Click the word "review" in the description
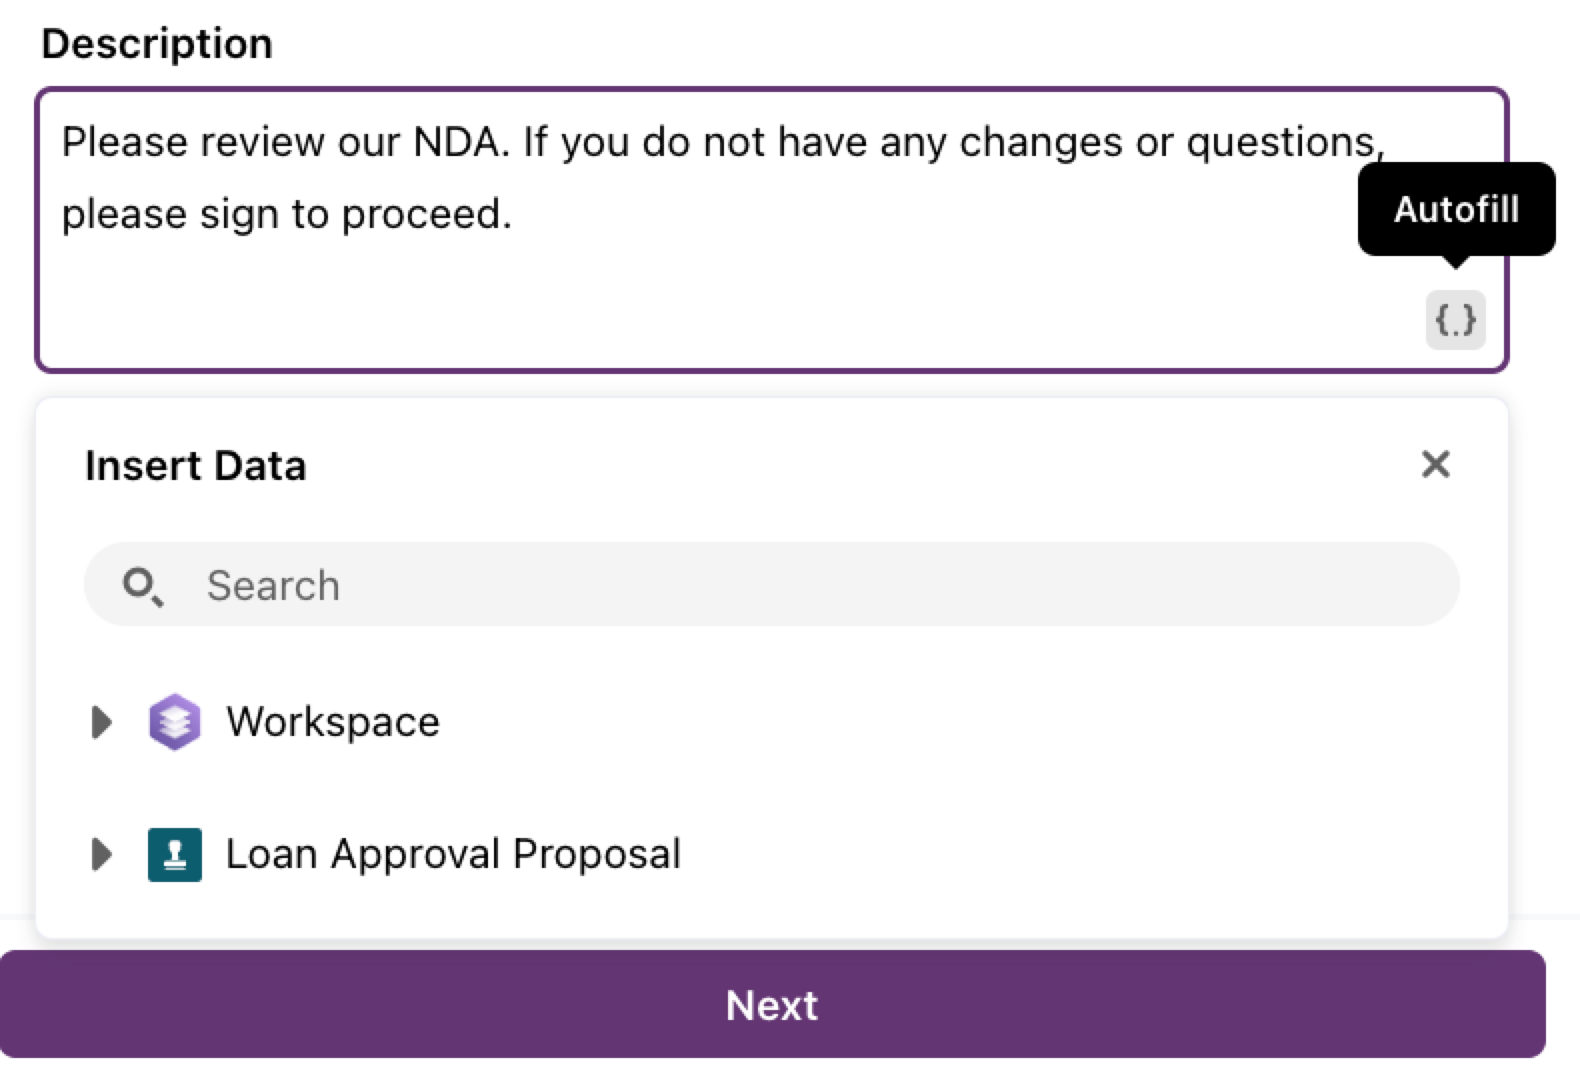This screenshot has width=1580, height=1084. click(x=263, y=142)
